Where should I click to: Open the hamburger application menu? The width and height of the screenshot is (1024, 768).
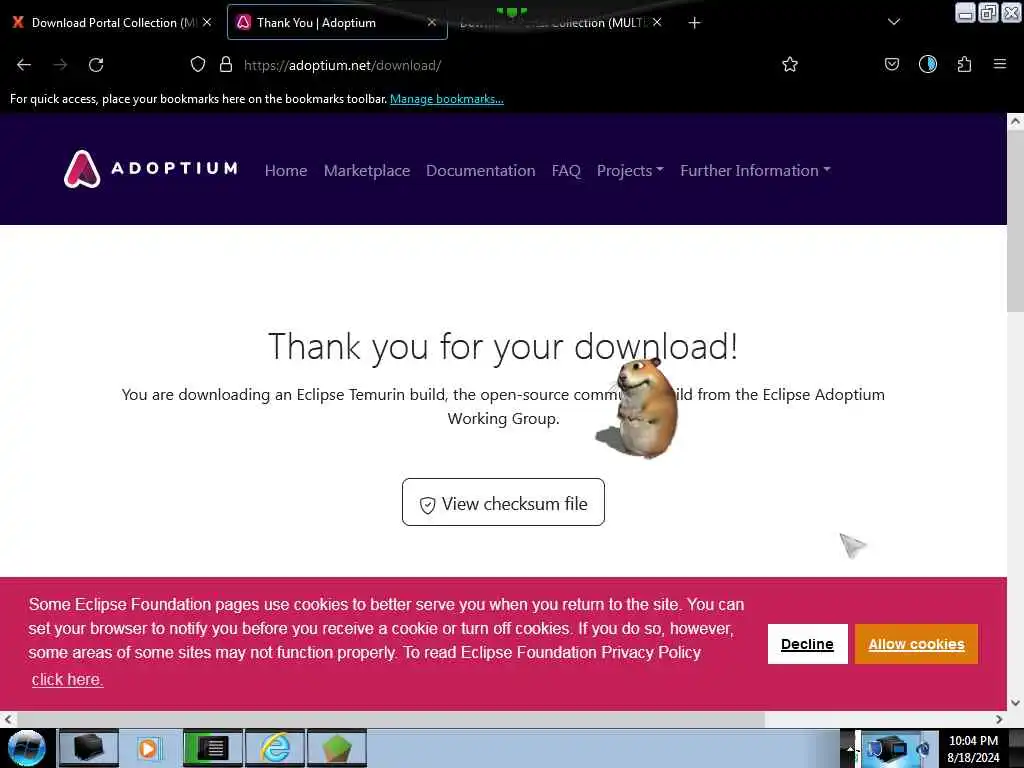coord(1000,64)
